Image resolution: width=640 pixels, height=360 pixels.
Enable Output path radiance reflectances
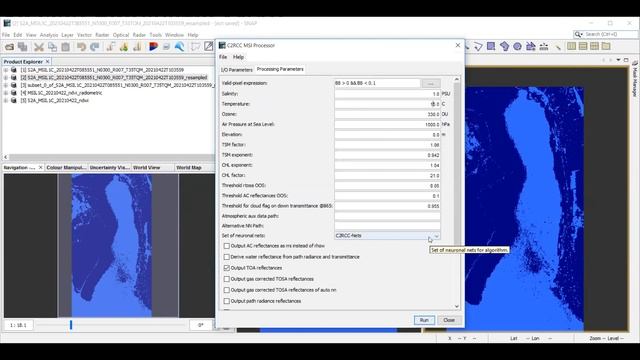(x=227, y=301)
